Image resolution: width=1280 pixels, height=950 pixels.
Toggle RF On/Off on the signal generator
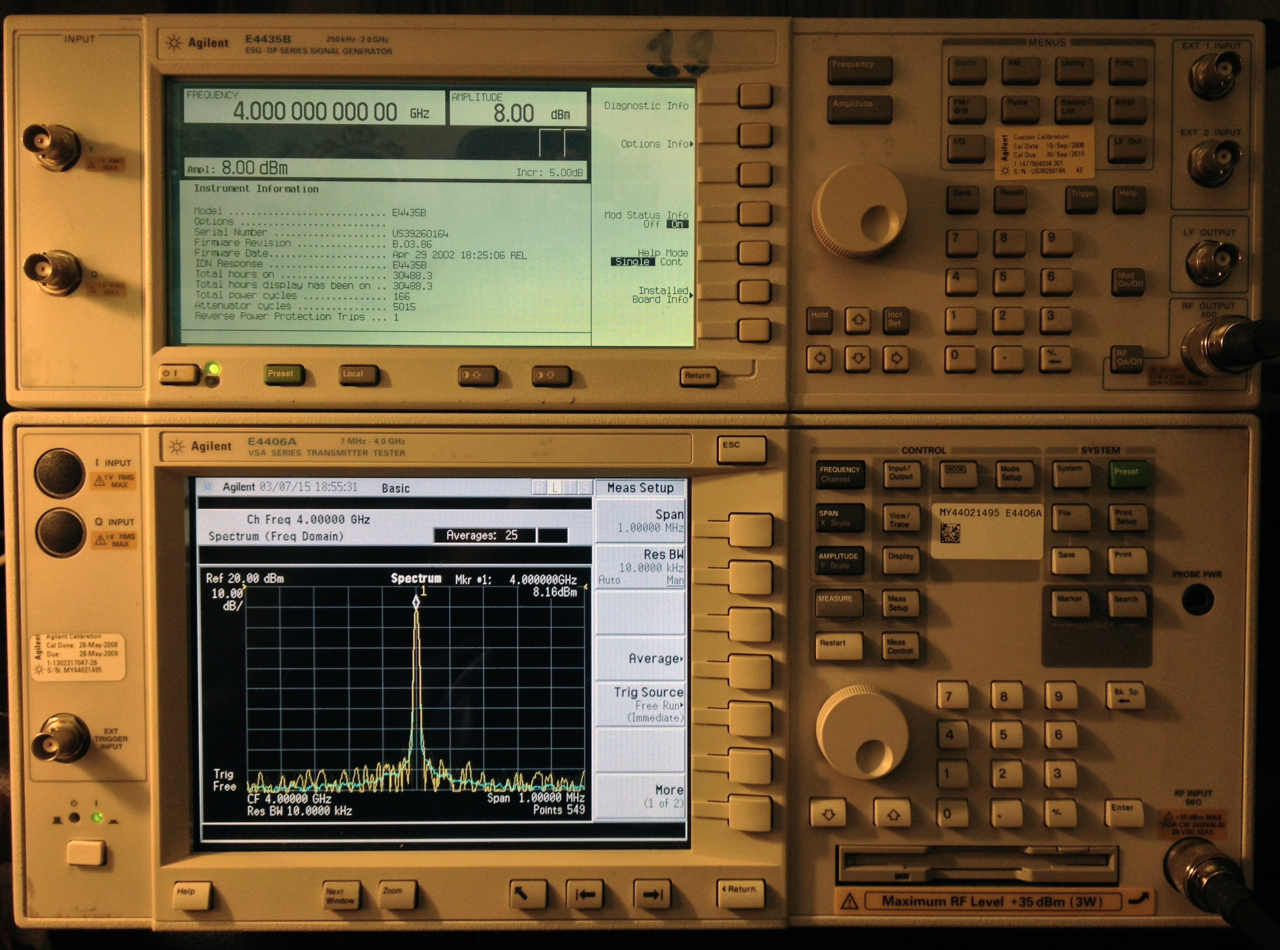(1126, 358)
